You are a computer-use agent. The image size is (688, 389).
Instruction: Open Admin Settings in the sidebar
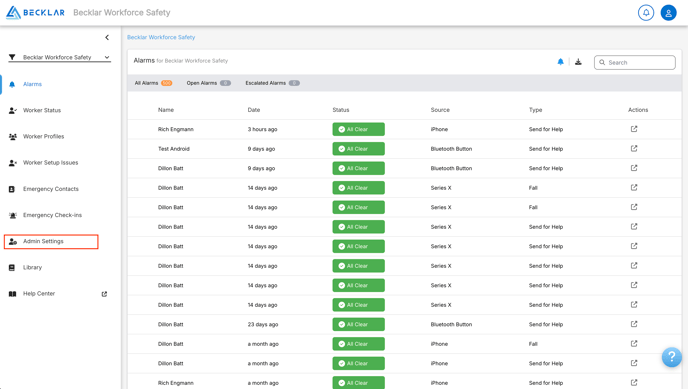(x=43, y=241)
